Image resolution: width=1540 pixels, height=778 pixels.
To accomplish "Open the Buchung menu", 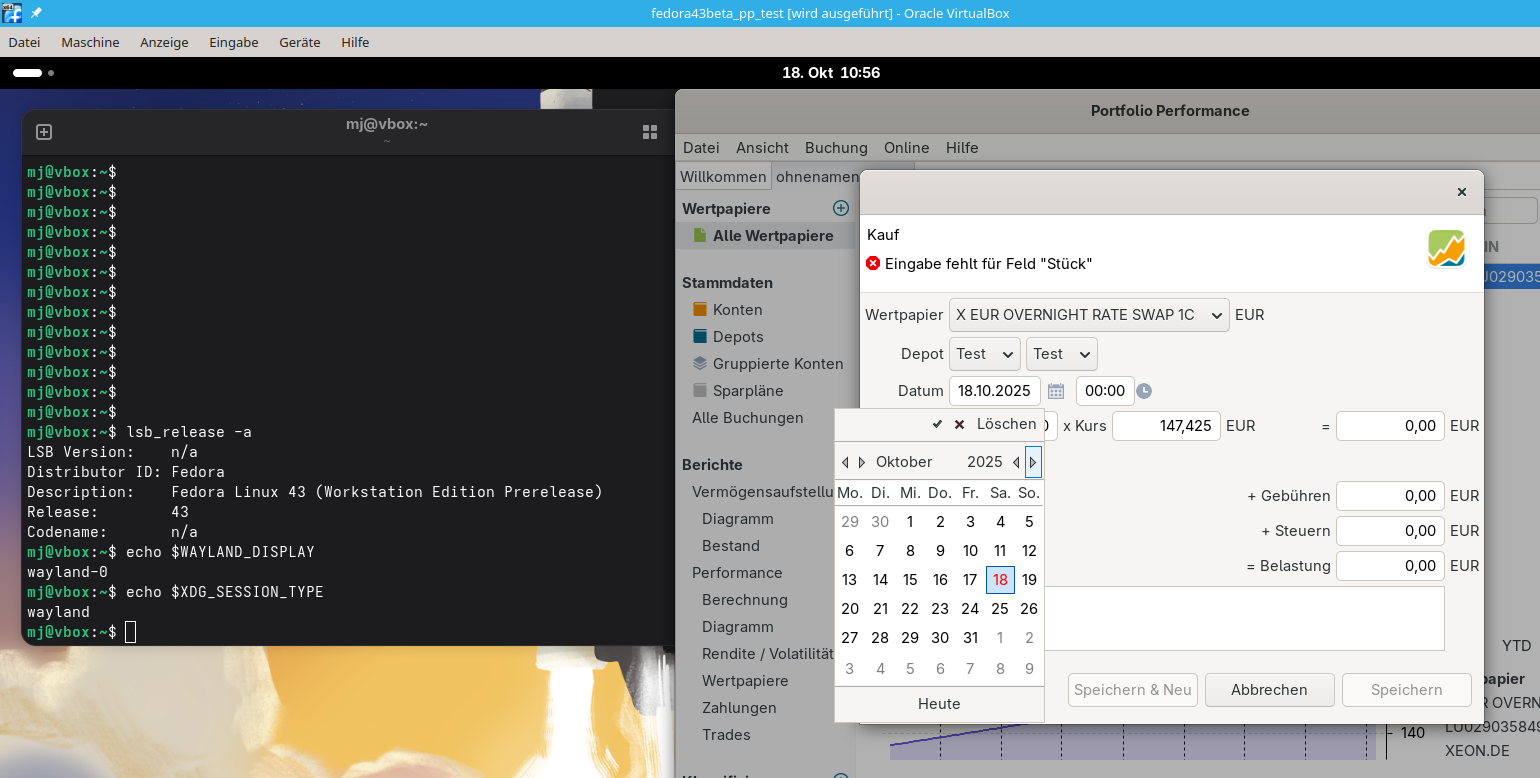I will tap(836, 147).
